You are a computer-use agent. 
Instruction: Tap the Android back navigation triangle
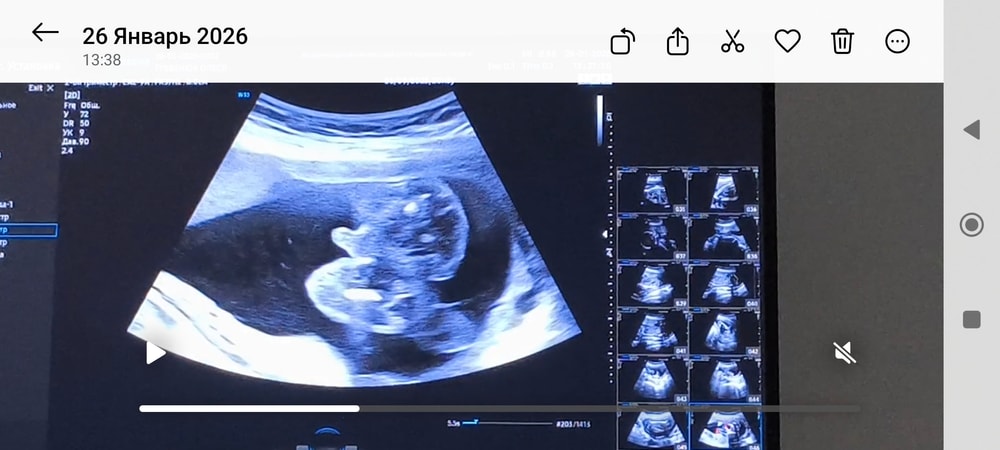click(x=971, y=130)
